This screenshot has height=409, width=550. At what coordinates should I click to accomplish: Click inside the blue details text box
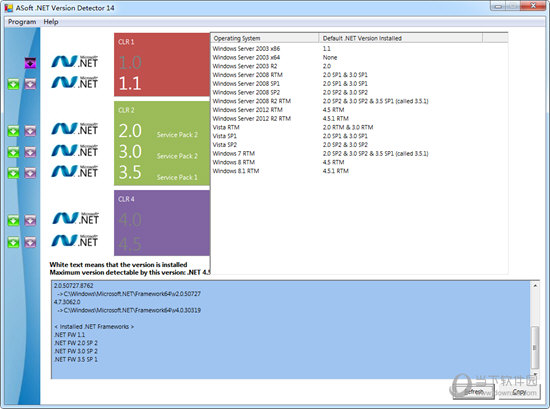pos(291,330)
